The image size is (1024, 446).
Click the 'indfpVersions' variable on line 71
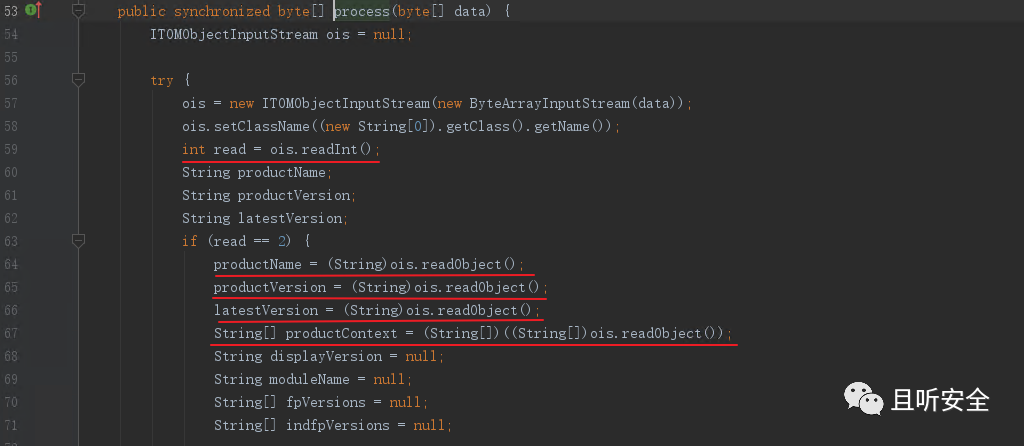(338, 425)
